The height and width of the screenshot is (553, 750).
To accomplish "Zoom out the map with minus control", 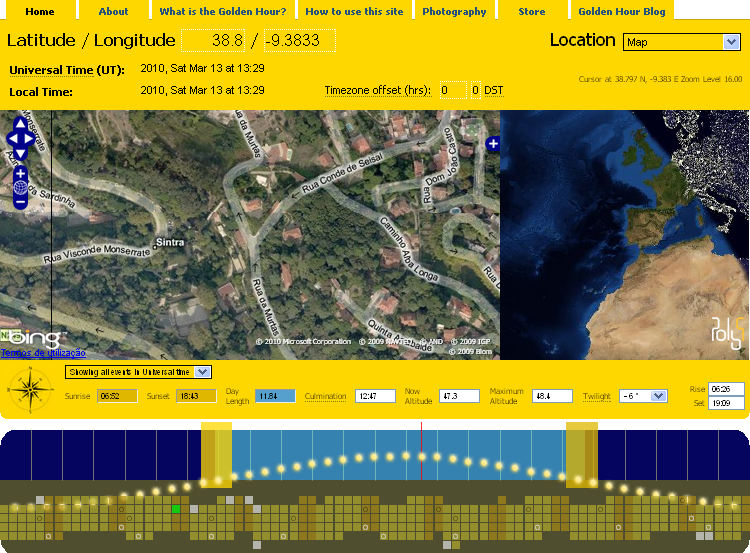I will point(20,202).
